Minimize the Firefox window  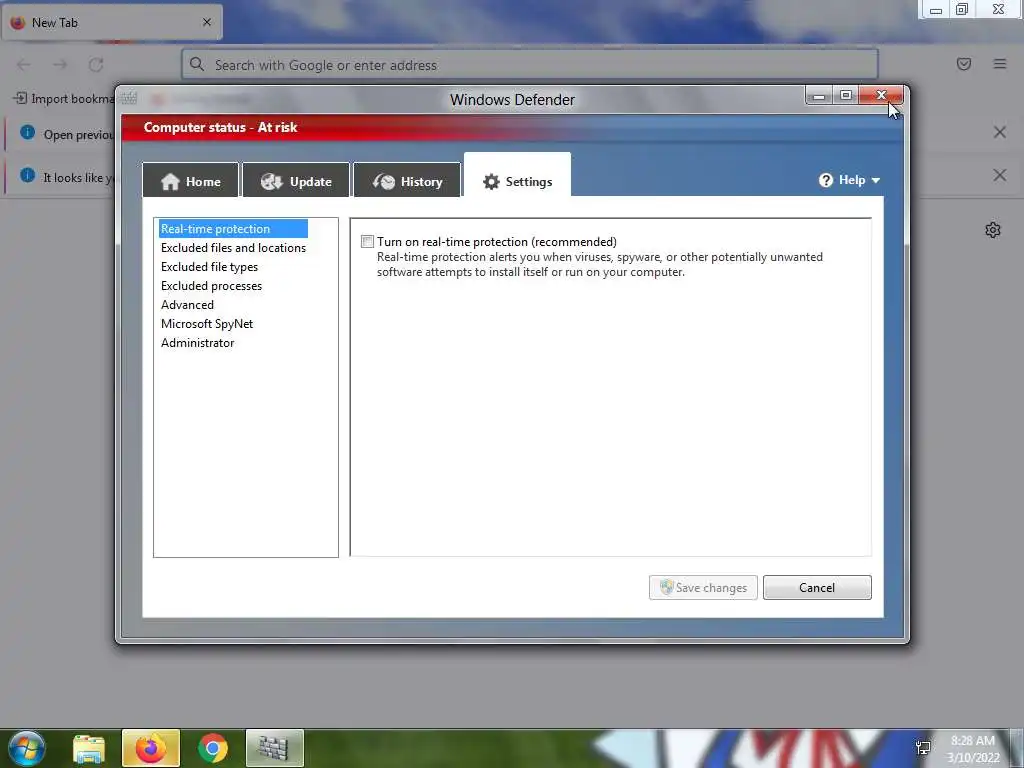click(936, 10)
